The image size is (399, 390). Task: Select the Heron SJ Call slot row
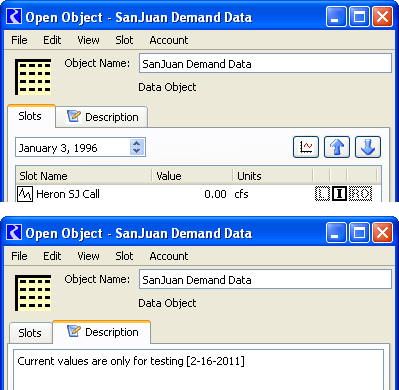point(198,194)
